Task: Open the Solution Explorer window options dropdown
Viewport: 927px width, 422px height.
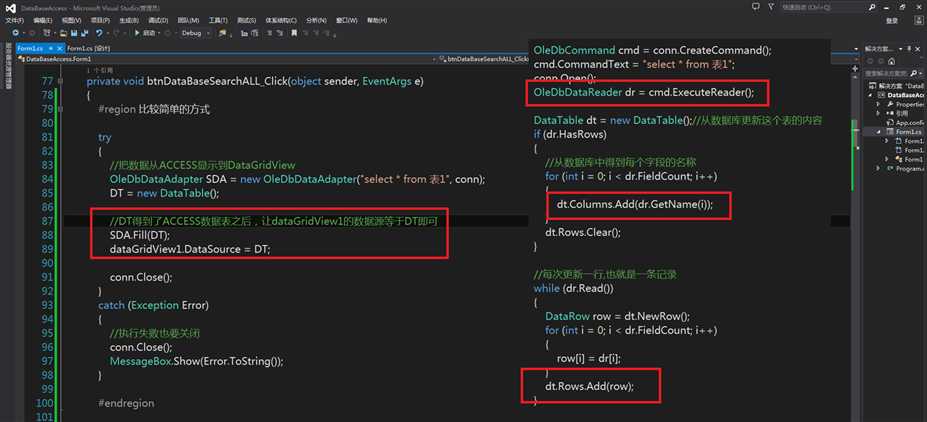Action: pos(900,48)
